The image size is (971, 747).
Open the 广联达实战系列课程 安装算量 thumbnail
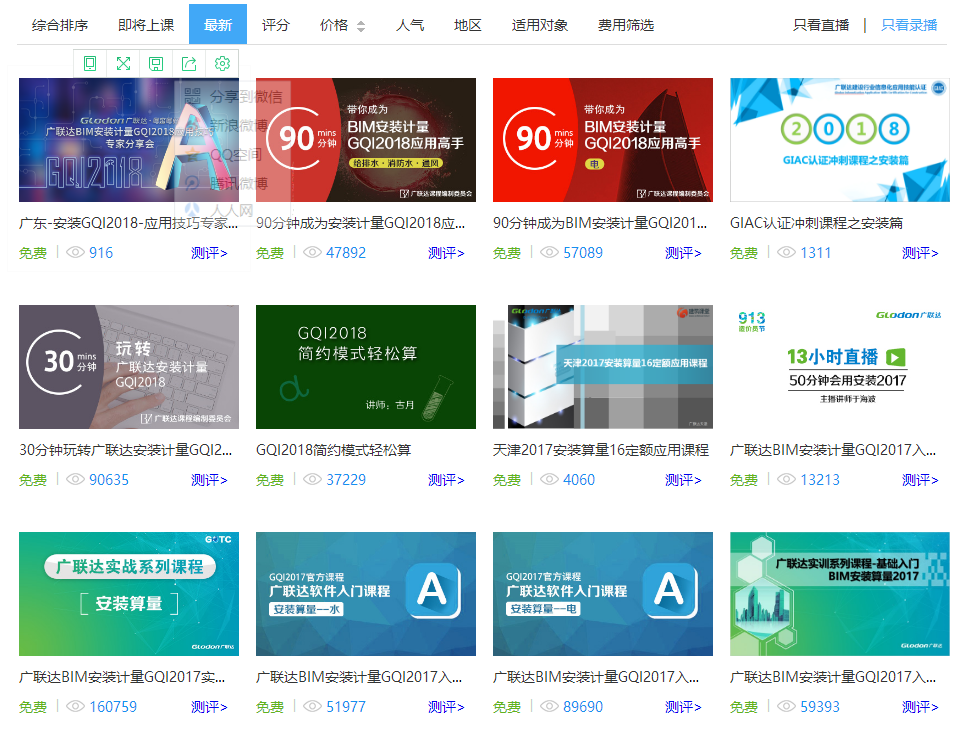click(x=129, y=594)
